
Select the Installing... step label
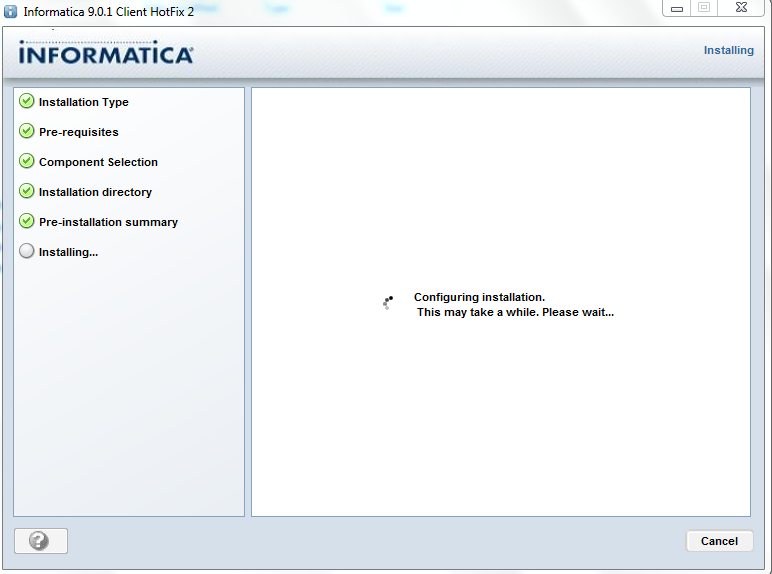click(x=68, y=252)
